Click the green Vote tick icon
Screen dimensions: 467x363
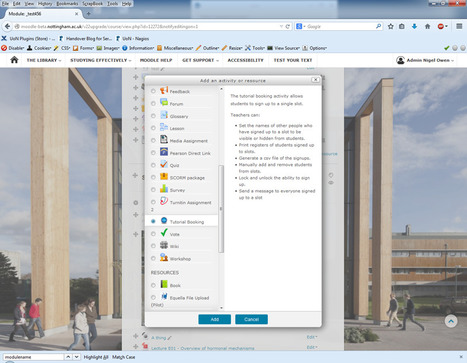pyautogui.click(x=164, y=233)
